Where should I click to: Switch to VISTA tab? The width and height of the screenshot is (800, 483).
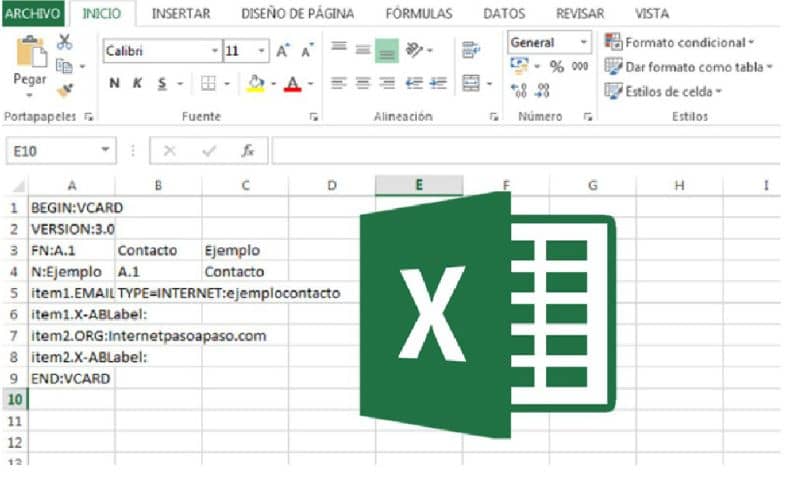(652, 14)
